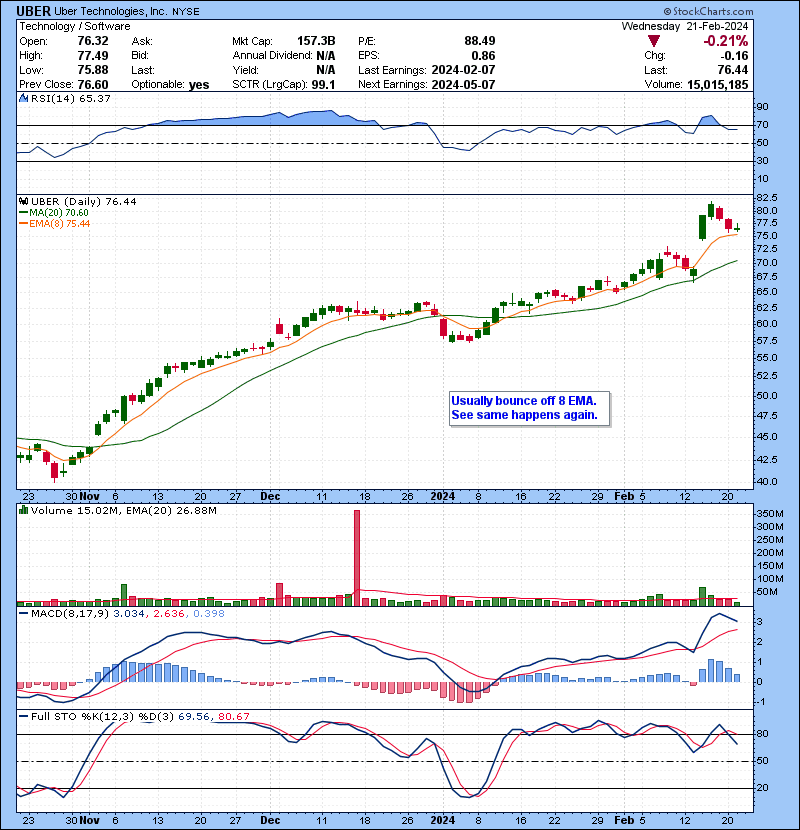Click the EPS value 0.86

click(483, 56)
